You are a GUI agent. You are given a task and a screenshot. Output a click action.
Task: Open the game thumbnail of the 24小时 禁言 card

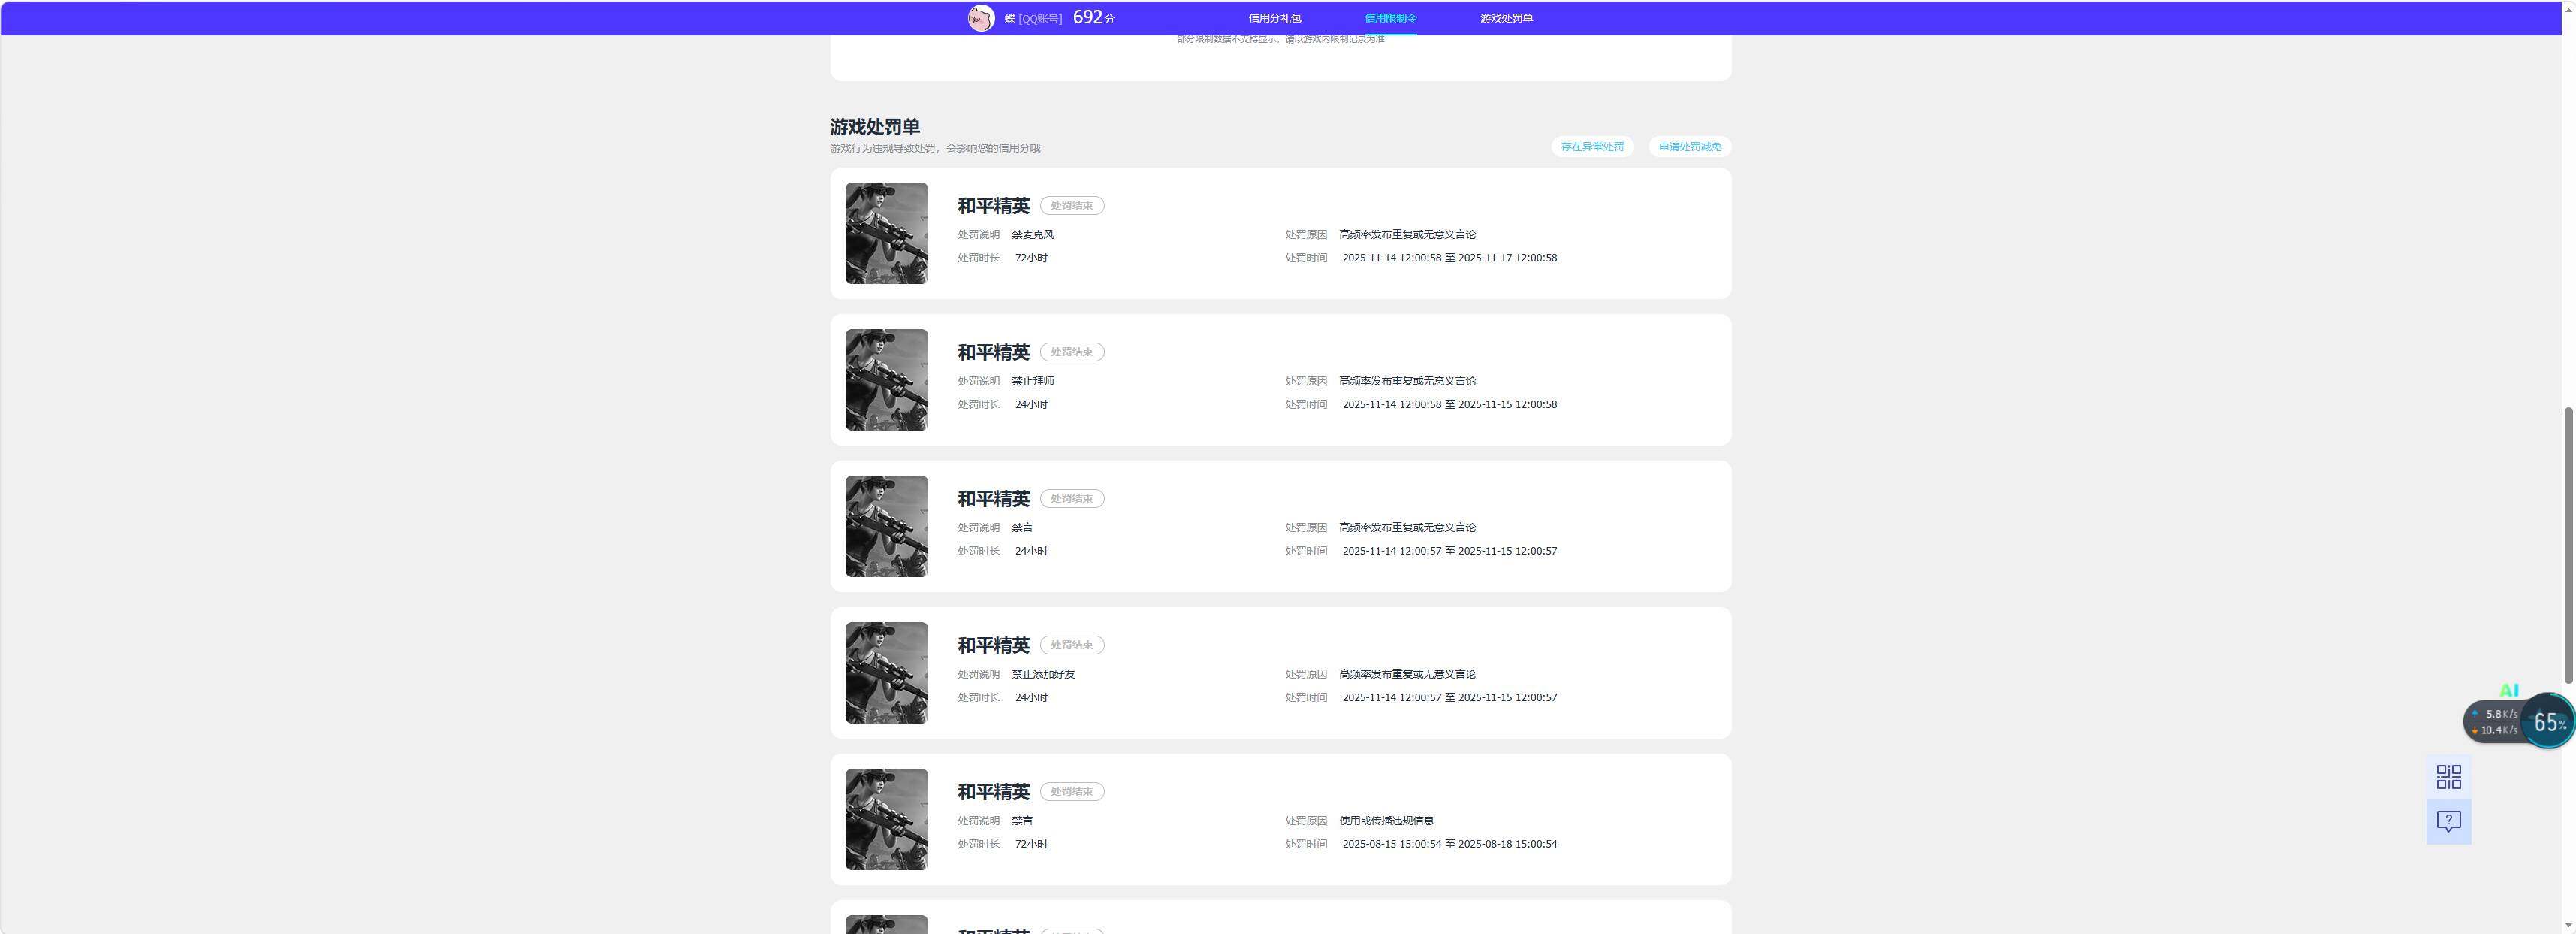click(x=886, y=526)
